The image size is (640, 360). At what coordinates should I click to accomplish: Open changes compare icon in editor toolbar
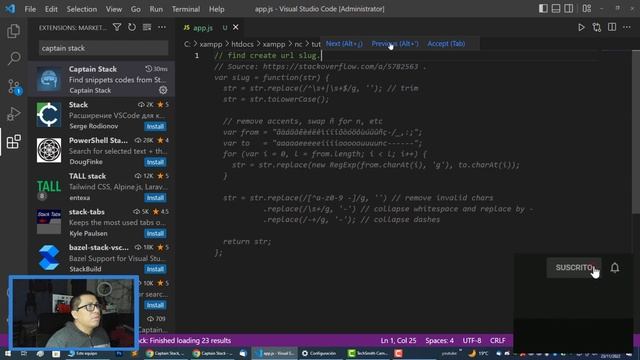click(x=597, y=27)
